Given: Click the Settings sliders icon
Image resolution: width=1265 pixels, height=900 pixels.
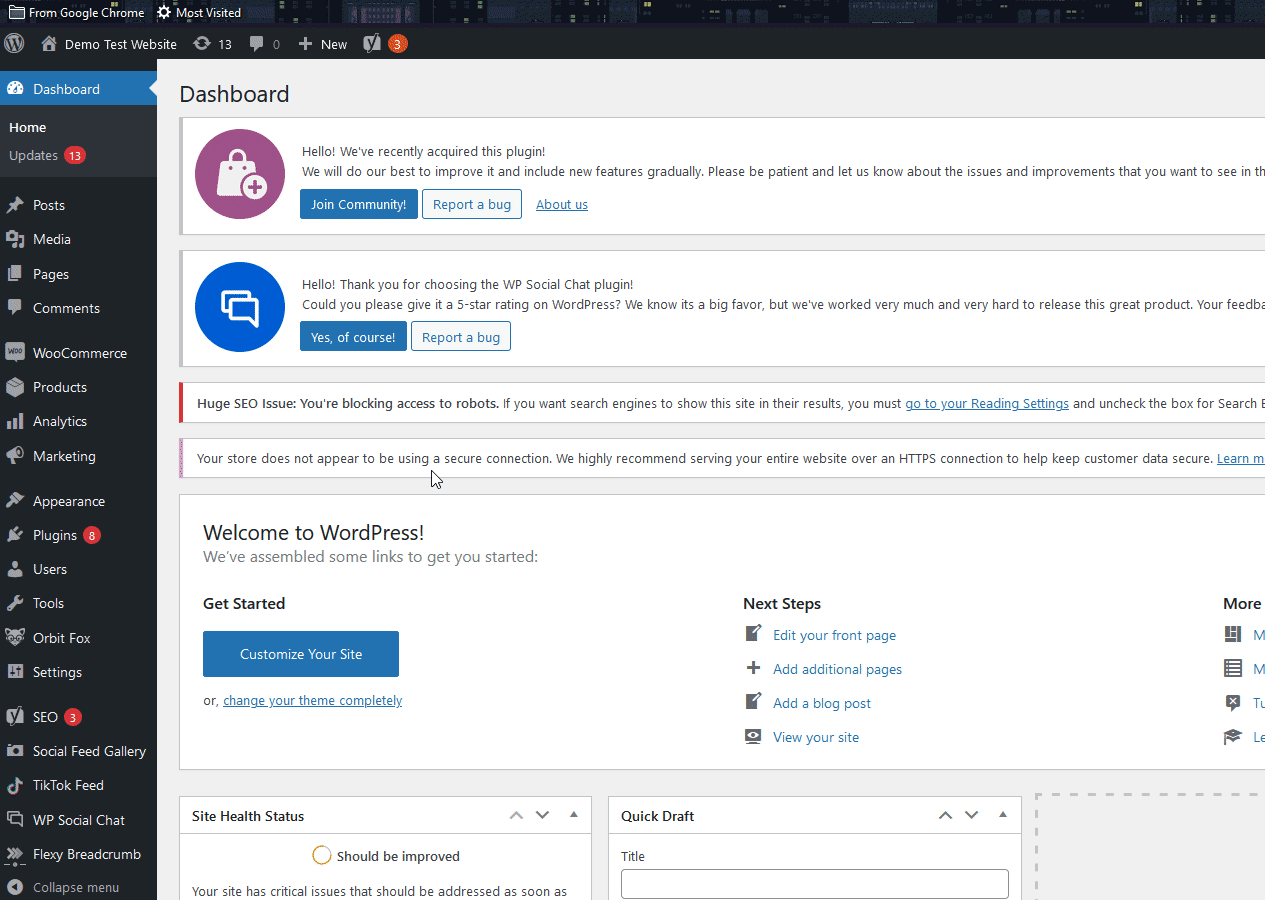Looking at the screenshot, I should coord(15,672).
